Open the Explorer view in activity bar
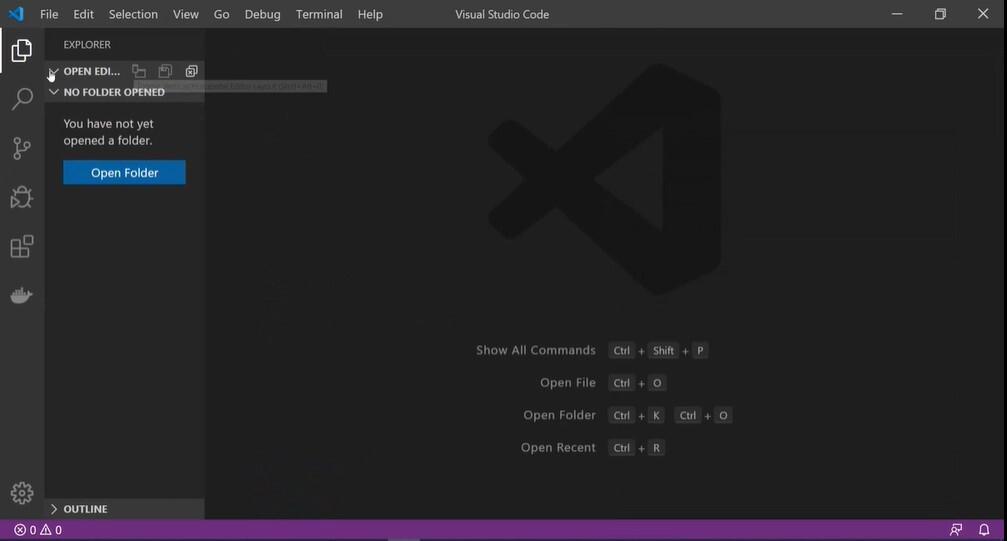 (21, 50)
